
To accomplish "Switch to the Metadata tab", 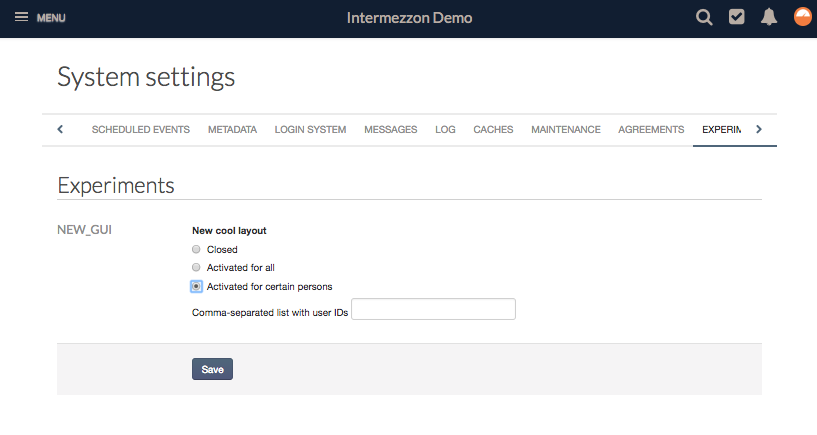I will [232, 130].
